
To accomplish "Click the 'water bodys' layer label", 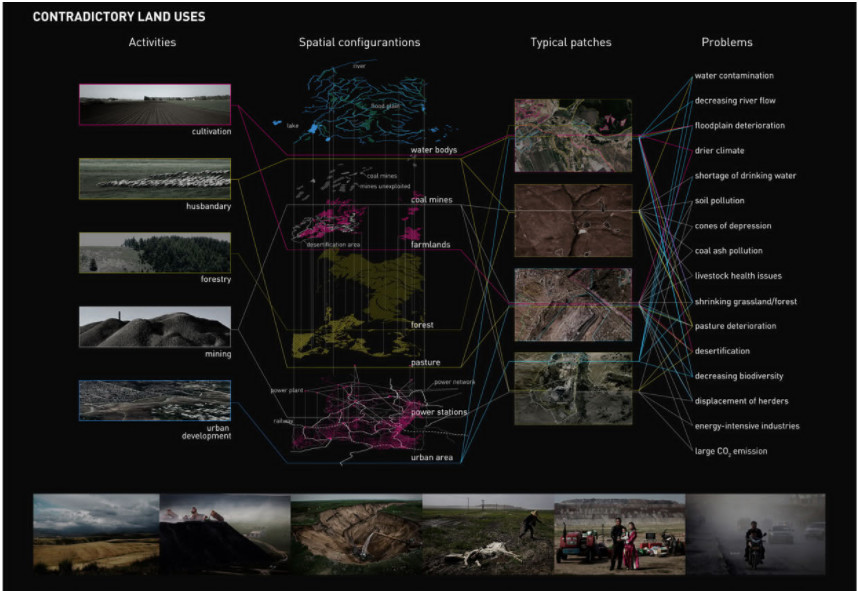I will [x=434, y=150].
